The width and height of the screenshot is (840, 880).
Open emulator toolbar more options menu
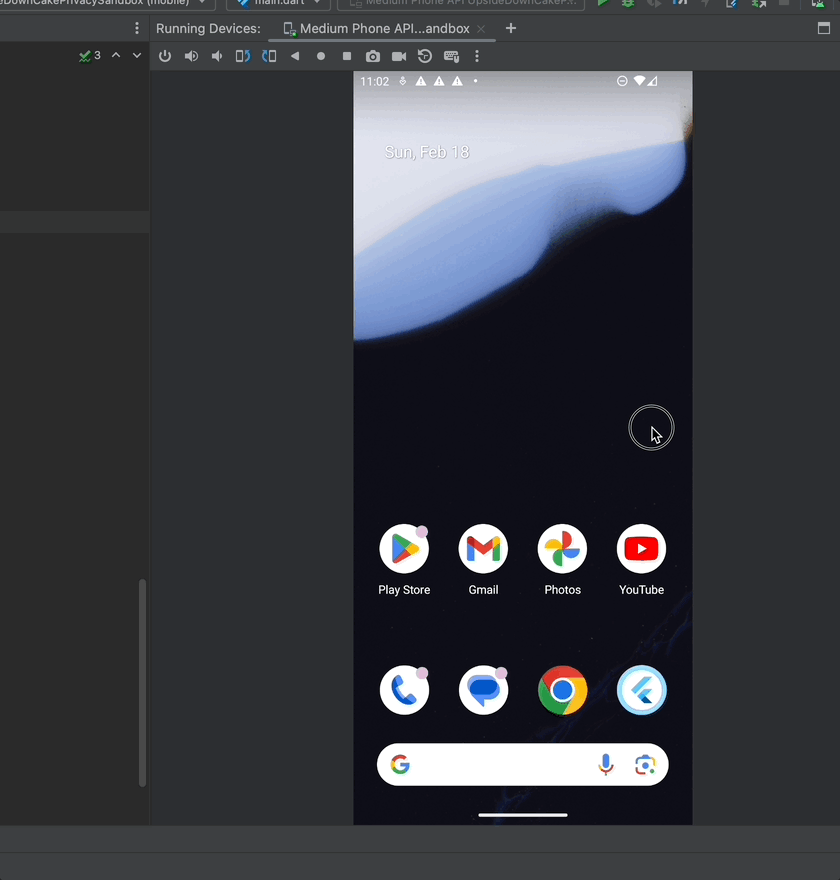477,56
